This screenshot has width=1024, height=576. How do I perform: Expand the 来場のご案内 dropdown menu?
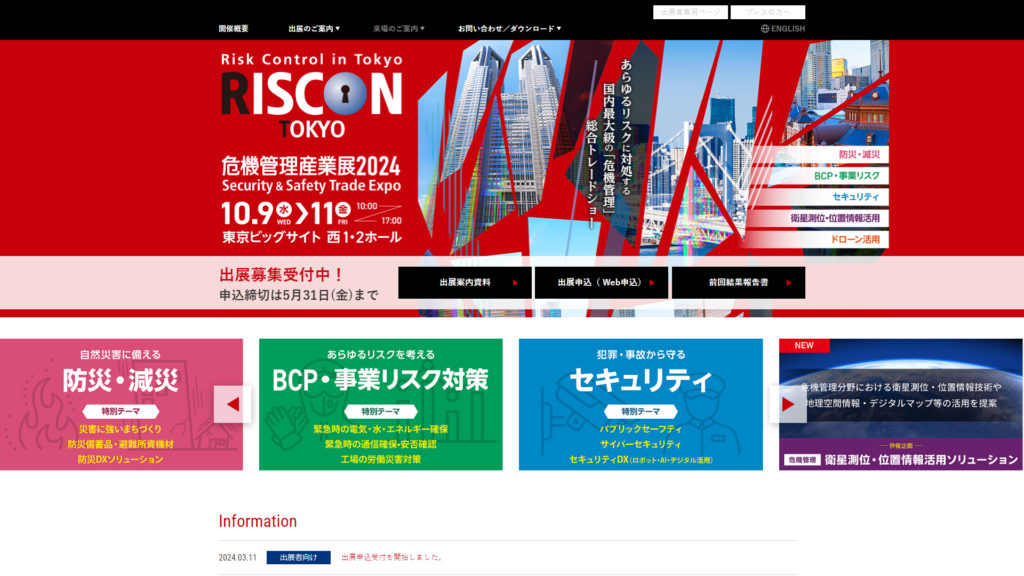tap(398, 29)
